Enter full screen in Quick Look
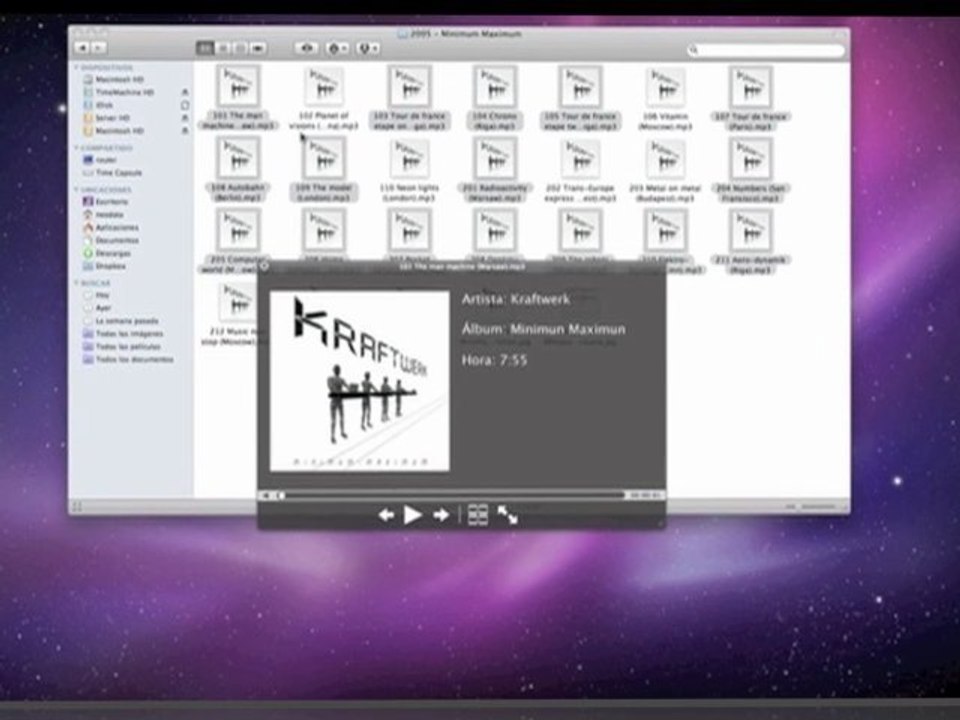The height and width of the screenshot is (720, 960). [508, 515]
